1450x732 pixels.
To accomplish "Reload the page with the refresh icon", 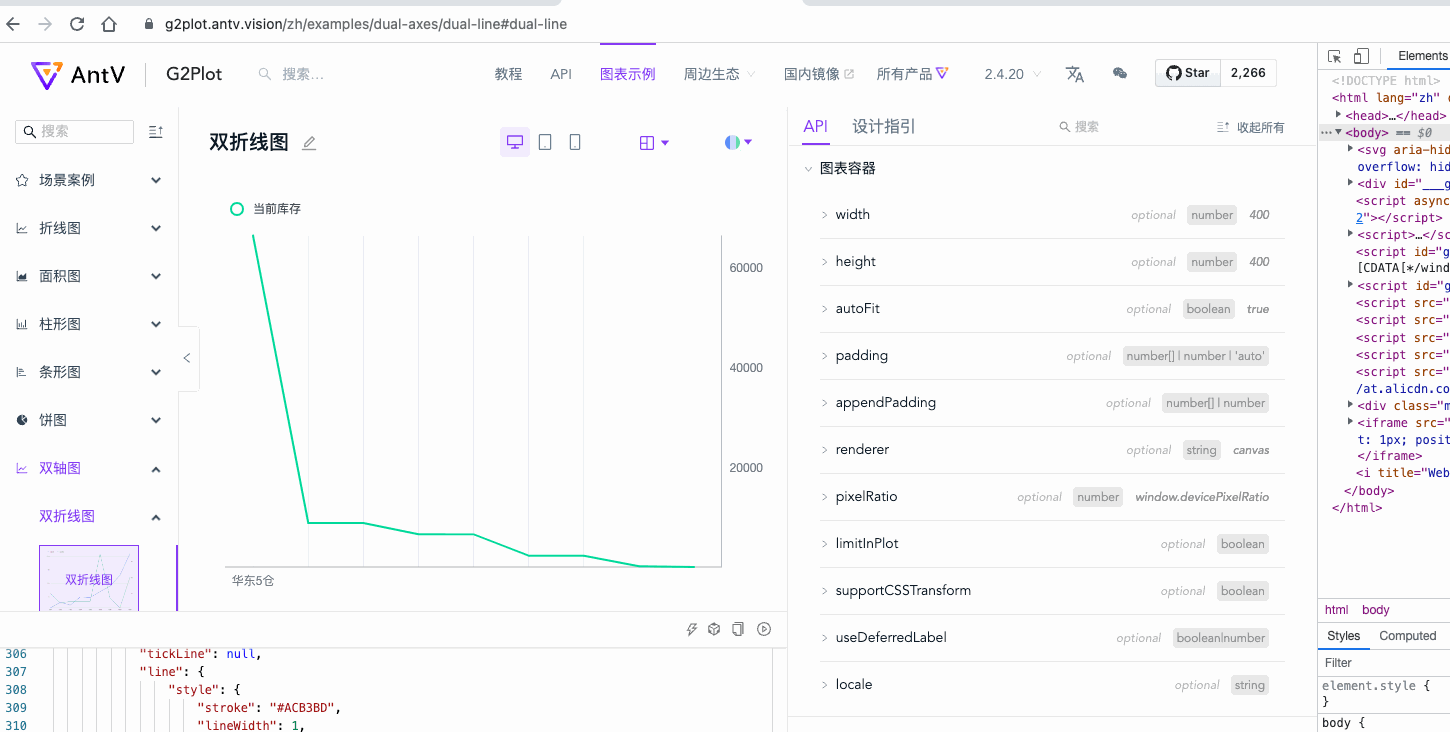I will (x=77, y=24).
